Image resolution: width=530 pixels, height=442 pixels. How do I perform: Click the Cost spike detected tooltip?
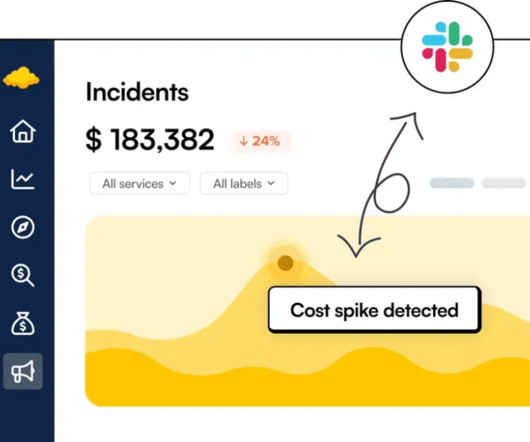pyautogui.click(x=375, y=310)
